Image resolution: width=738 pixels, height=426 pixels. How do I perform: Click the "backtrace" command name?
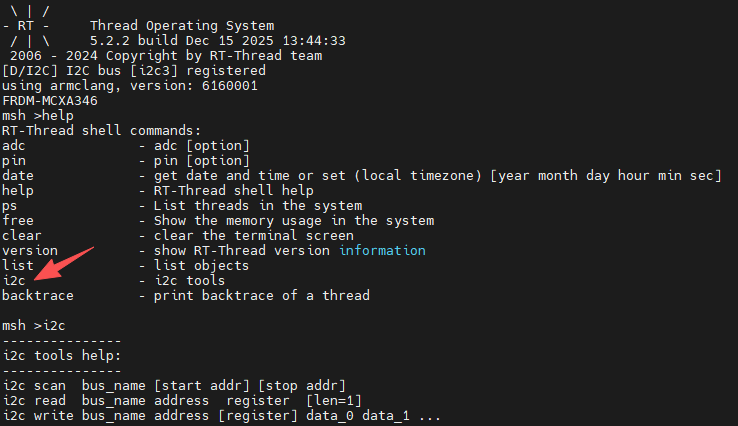coord(38,295)
